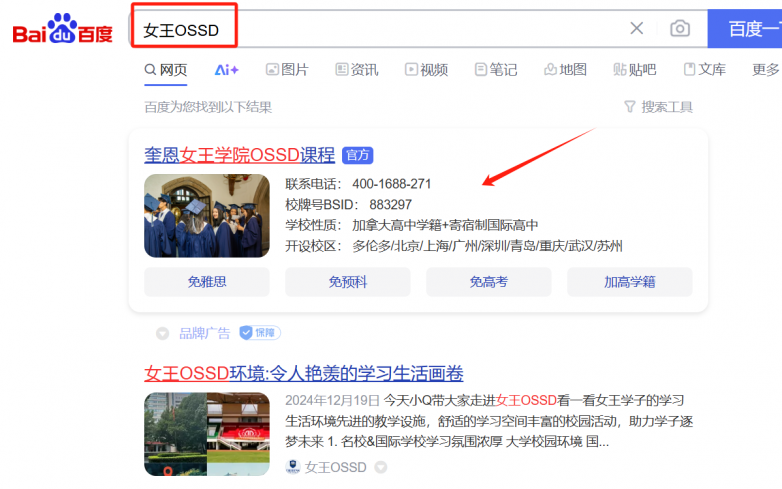Image resolution: width=782 pixels, height=489 pixels.
Task: Switch to the AI+ tab
Action: [226, 70]
